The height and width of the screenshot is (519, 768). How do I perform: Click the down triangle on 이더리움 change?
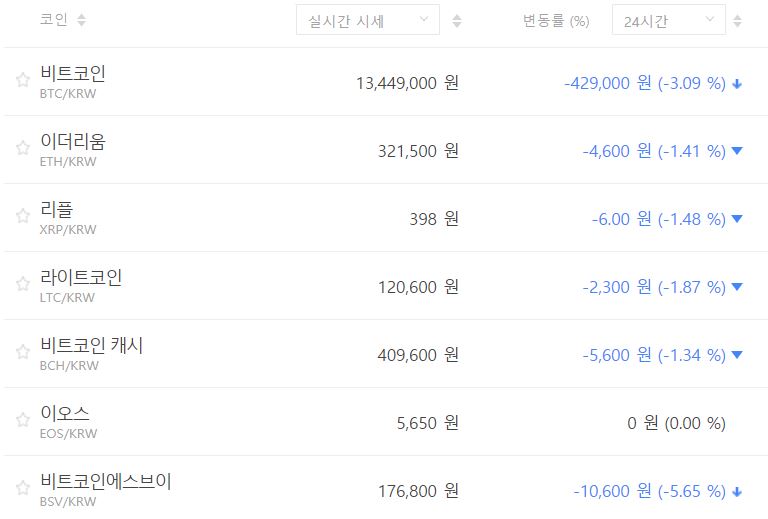pyautogui.click(x=737, y=151)
